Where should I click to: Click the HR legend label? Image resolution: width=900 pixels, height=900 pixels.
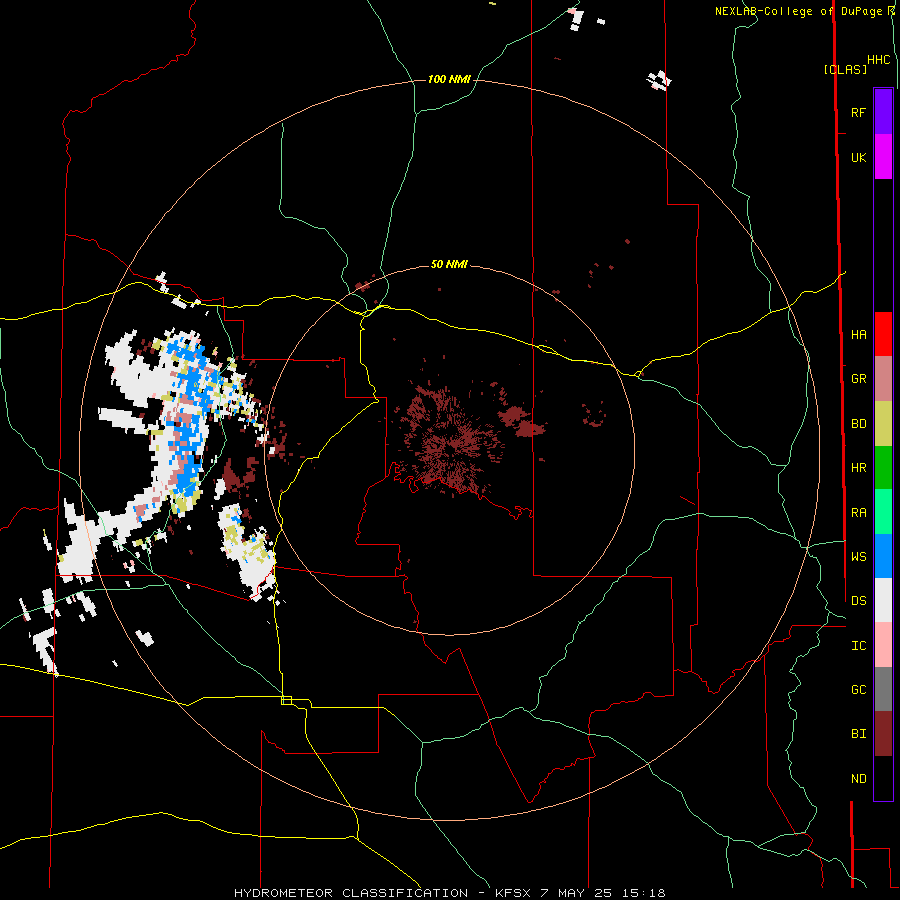[858, 468]
